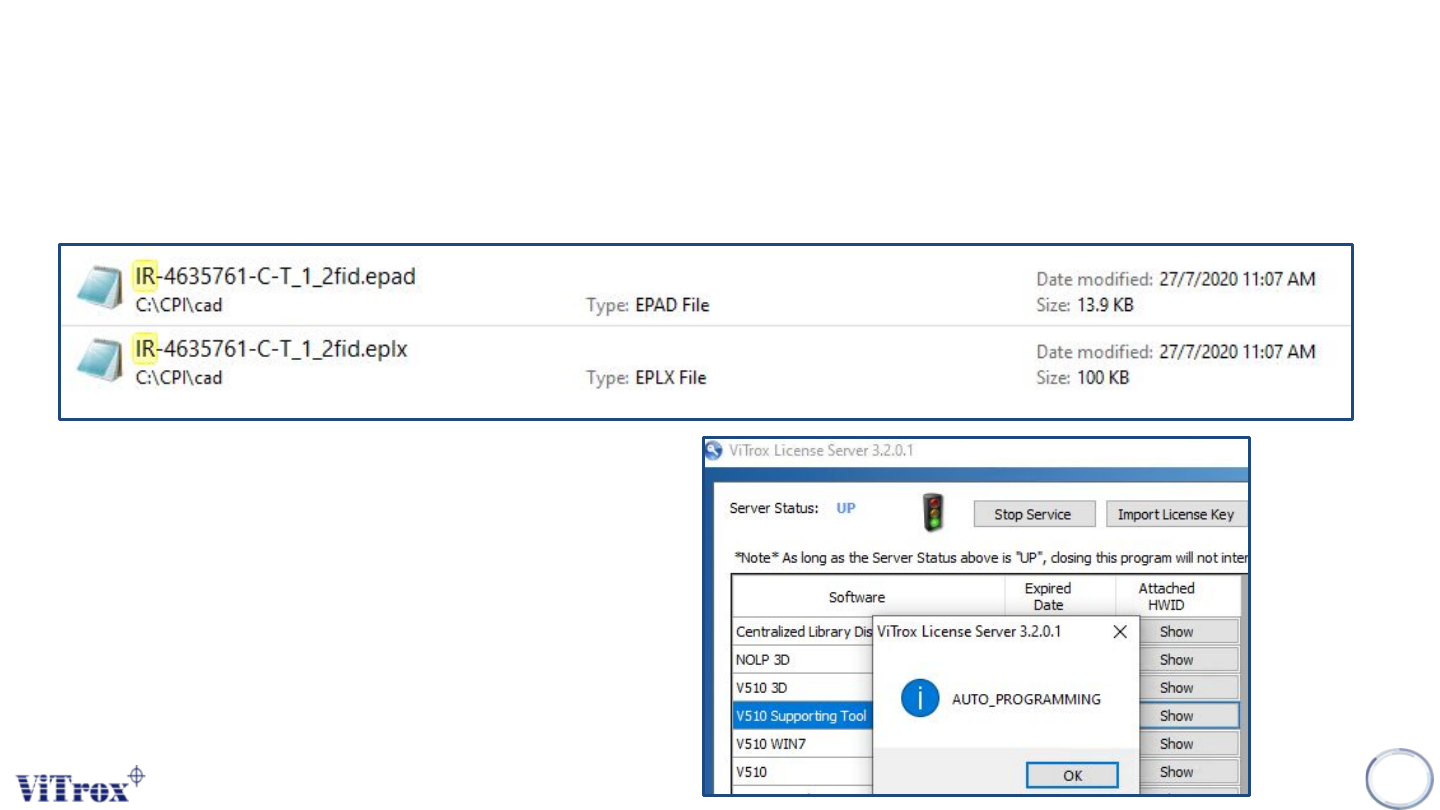Open Import License Key
The height and width of the screenshot is (810, 1440).
pyautogui.click(x=1176, y=514)
